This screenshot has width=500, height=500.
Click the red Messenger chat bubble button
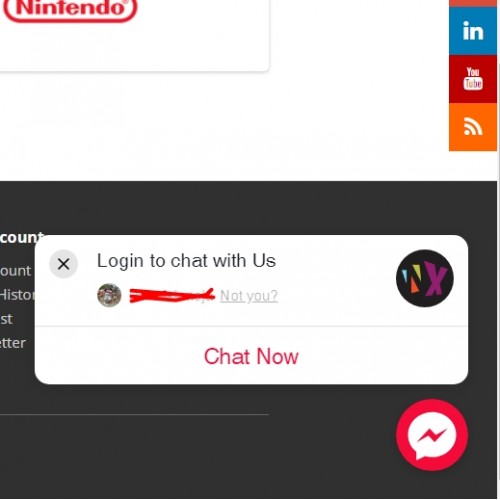click(x=432, y=435)
